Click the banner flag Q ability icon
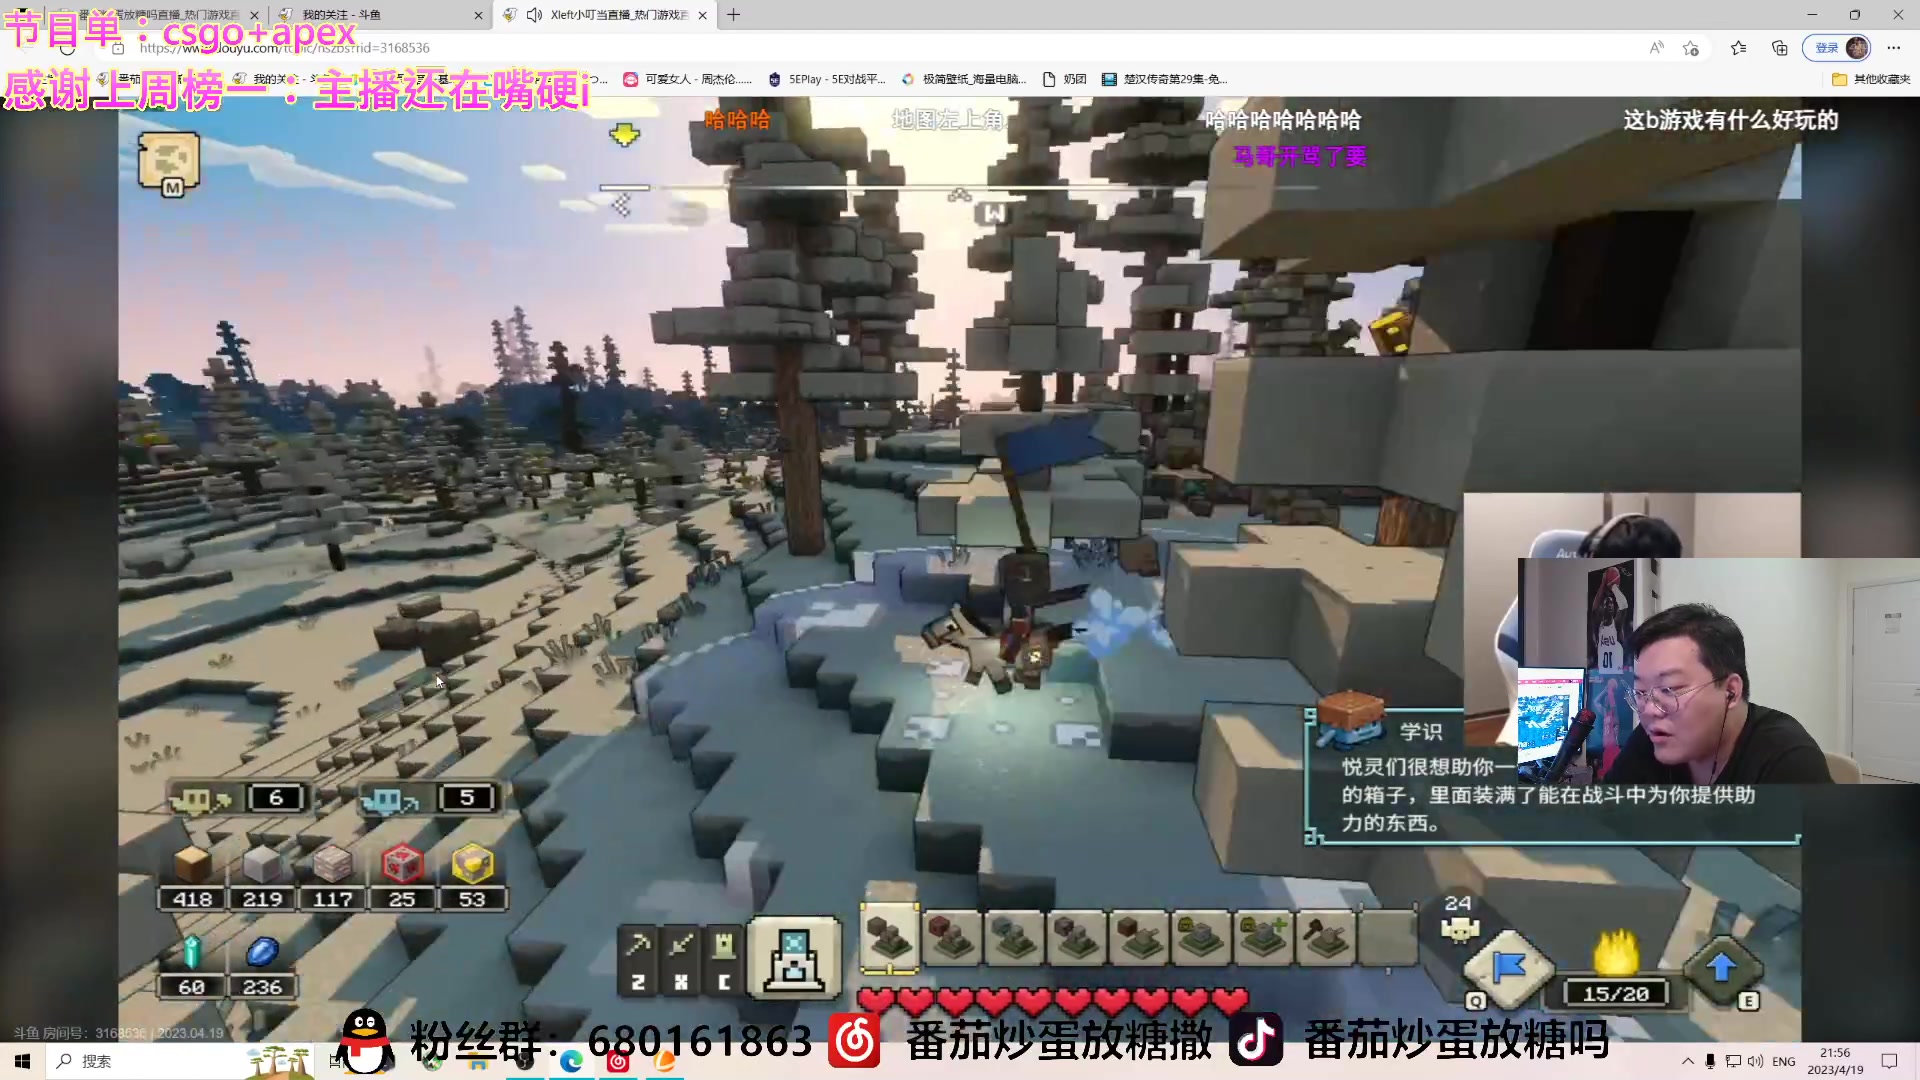The height and width of the screenshot is (1080, 1920). pyautogui.click(x=1508, y=968)
